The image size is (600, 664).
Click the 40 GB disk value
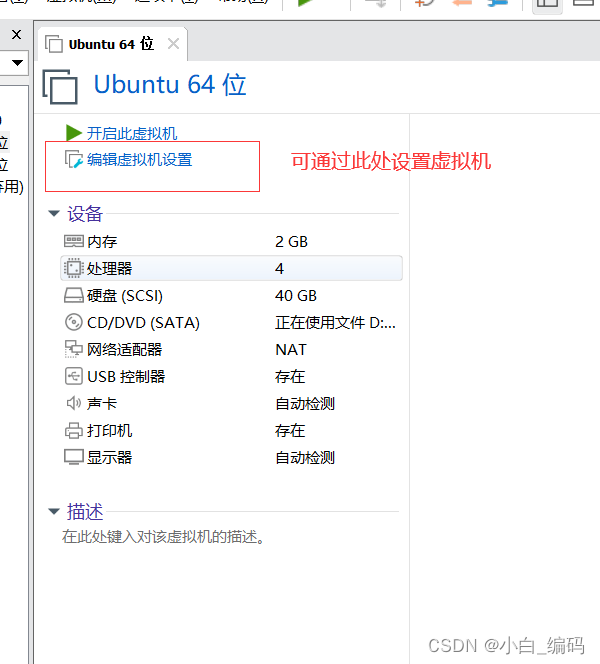pyautogui.click(x=296, y=296)
